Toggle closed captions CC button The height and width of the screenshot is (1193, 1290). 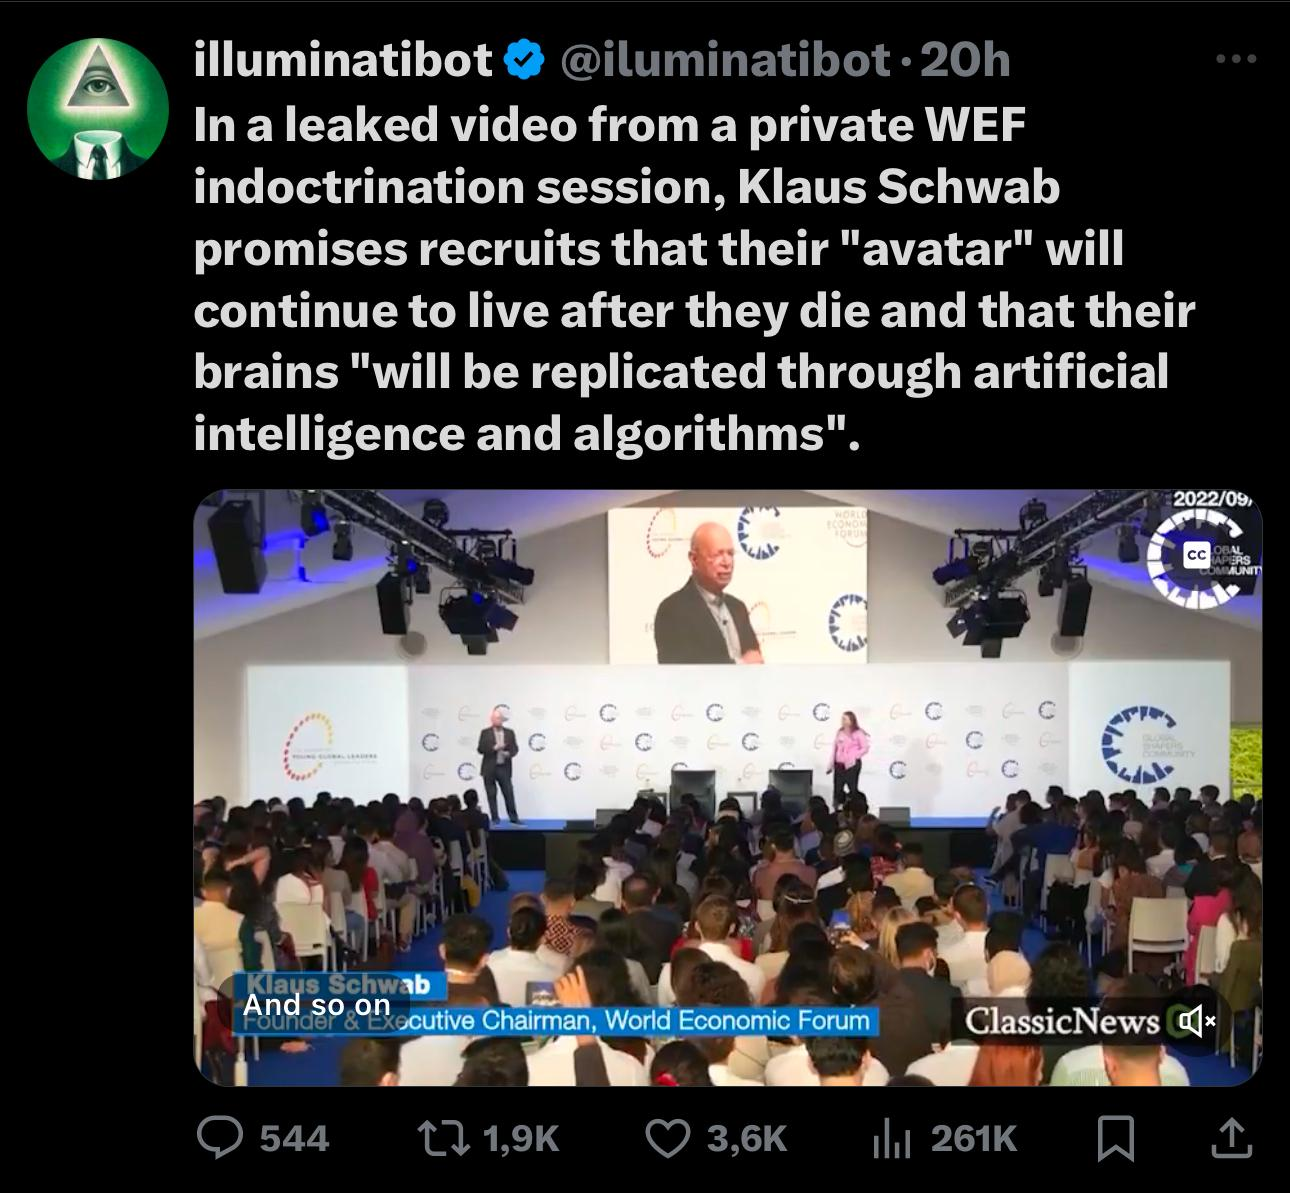click(x=1197, y=554)
